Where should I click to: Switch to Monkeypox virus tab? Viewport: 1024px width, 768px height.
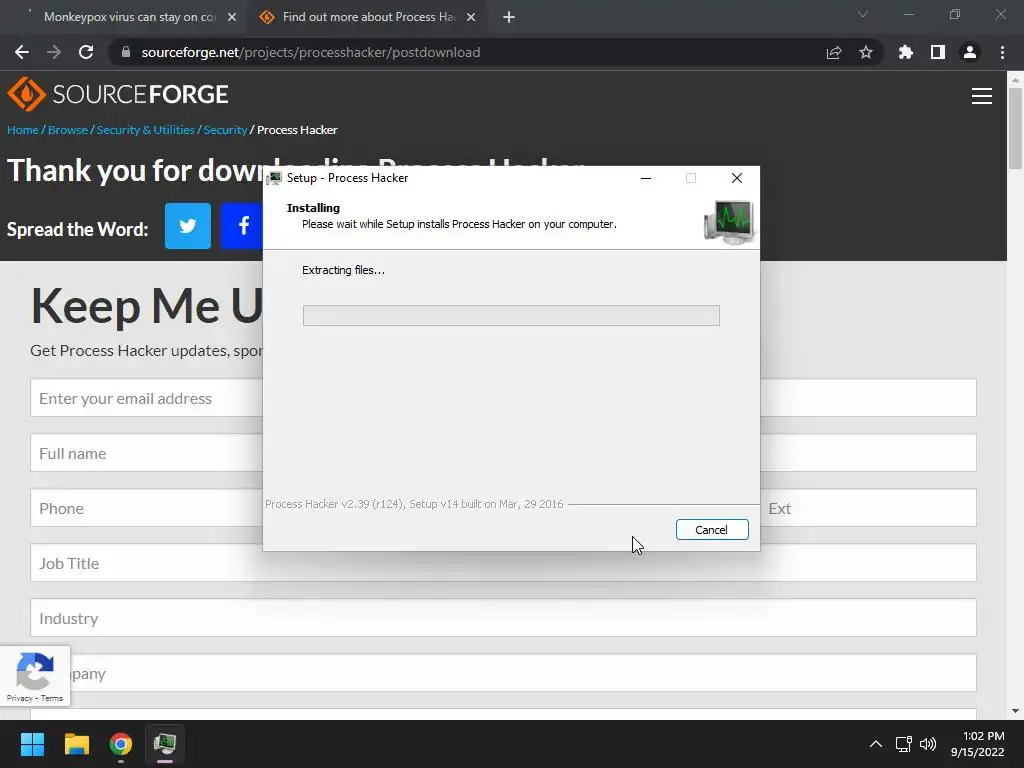coord(129,17)
